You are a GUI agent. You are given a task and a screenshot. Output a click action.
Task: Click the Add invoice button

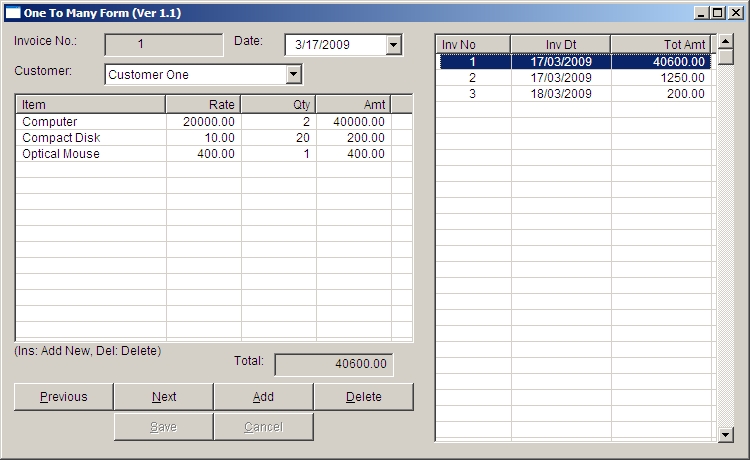pos(263,397)
